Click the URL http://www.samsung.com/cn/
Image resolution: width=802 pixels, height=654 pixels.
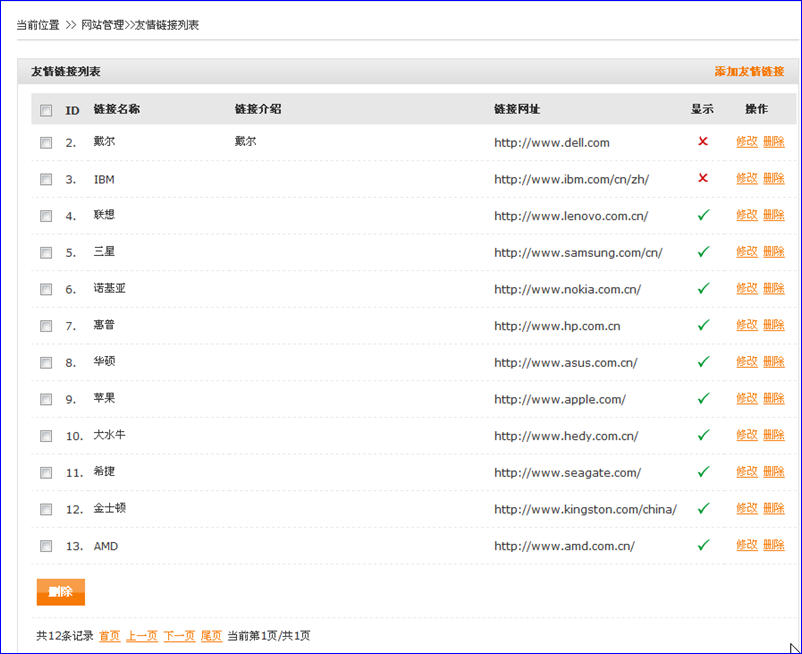578,253
